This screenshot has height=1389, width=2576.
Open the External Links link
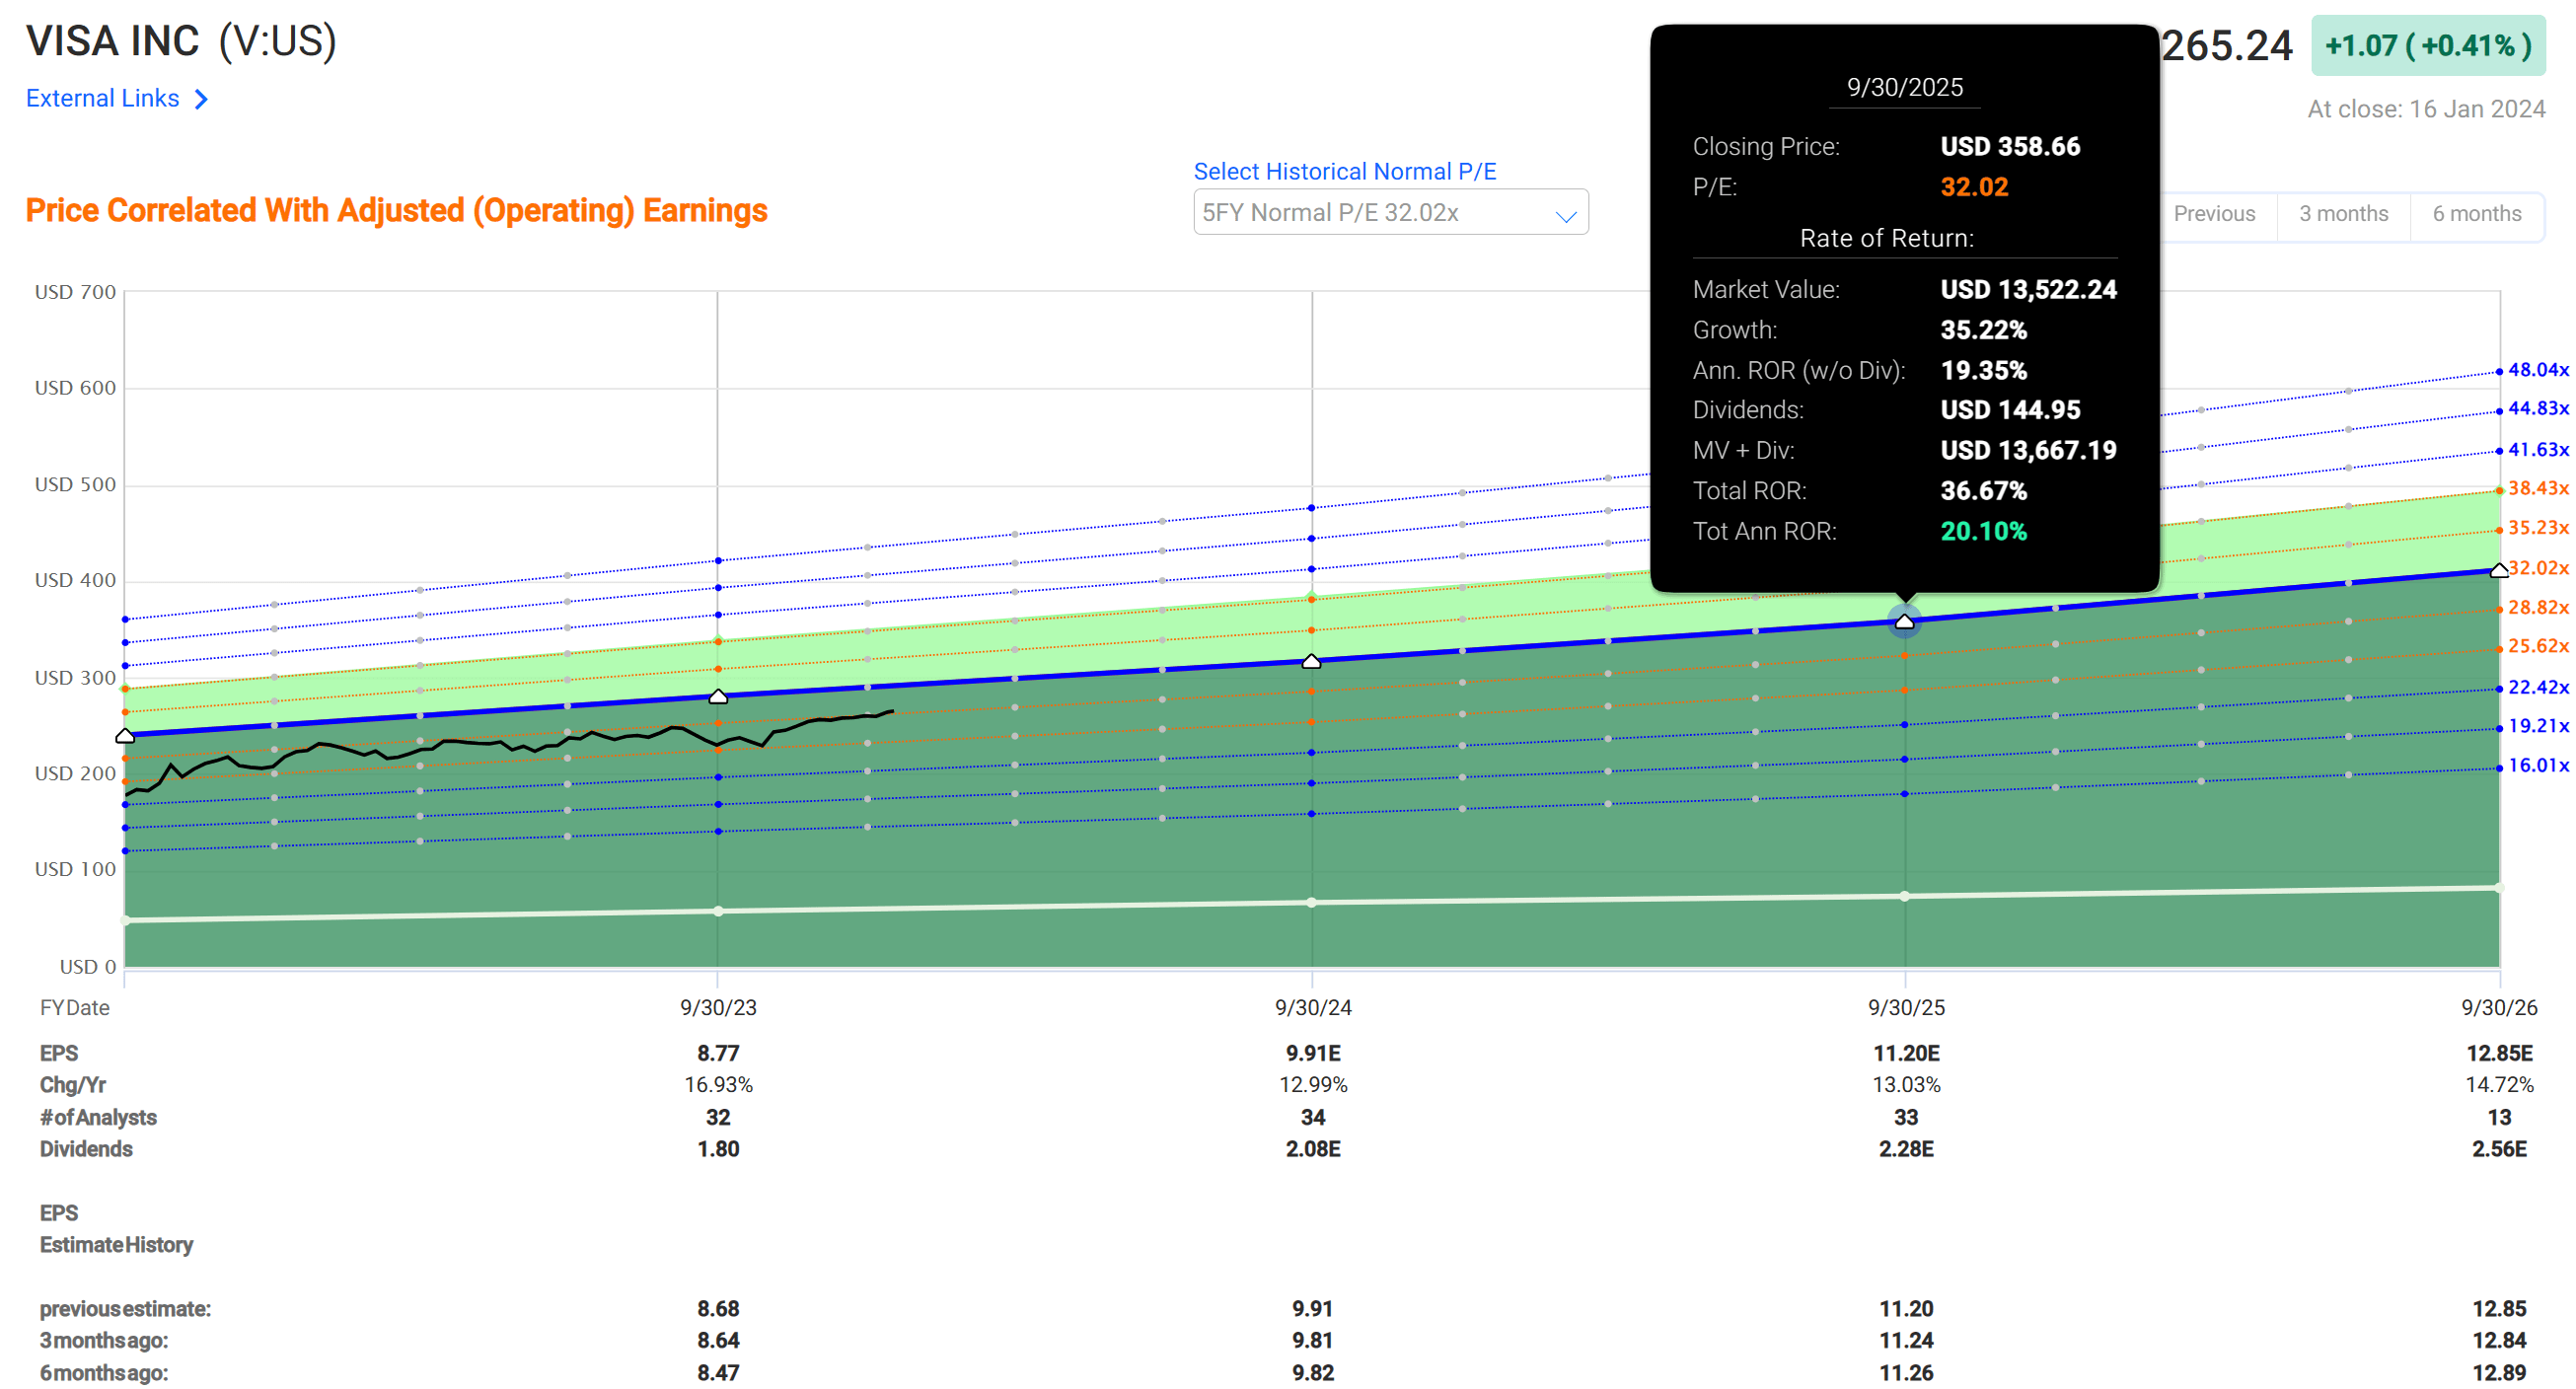point(102,98)
